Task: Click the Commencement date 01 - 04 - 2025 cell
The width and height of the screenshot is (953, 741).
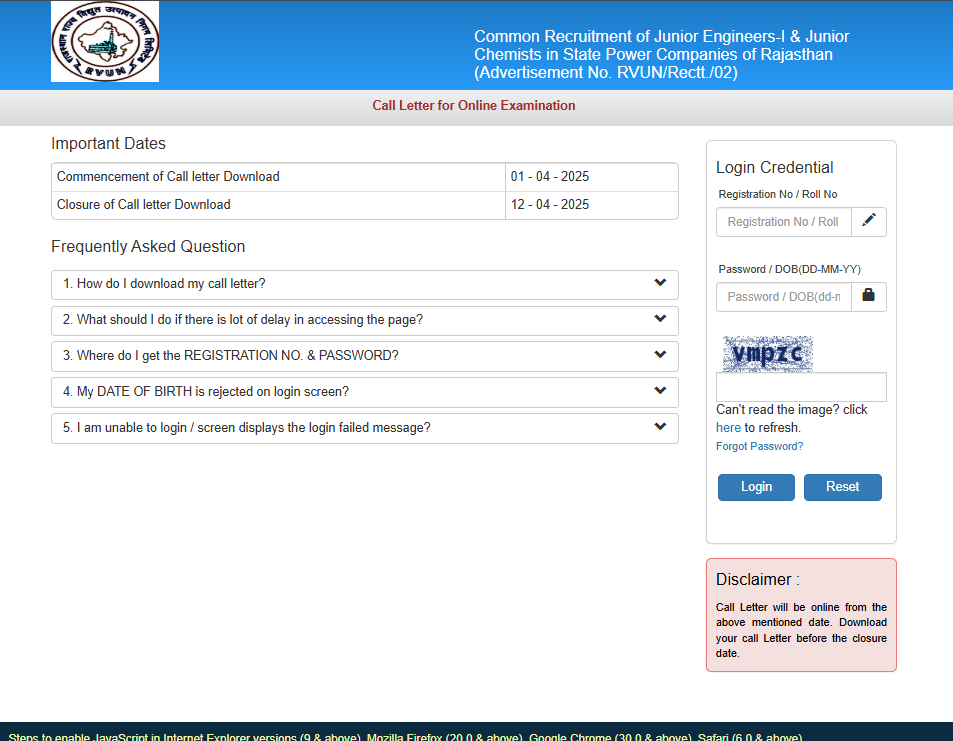Action: tap(550, 177)
